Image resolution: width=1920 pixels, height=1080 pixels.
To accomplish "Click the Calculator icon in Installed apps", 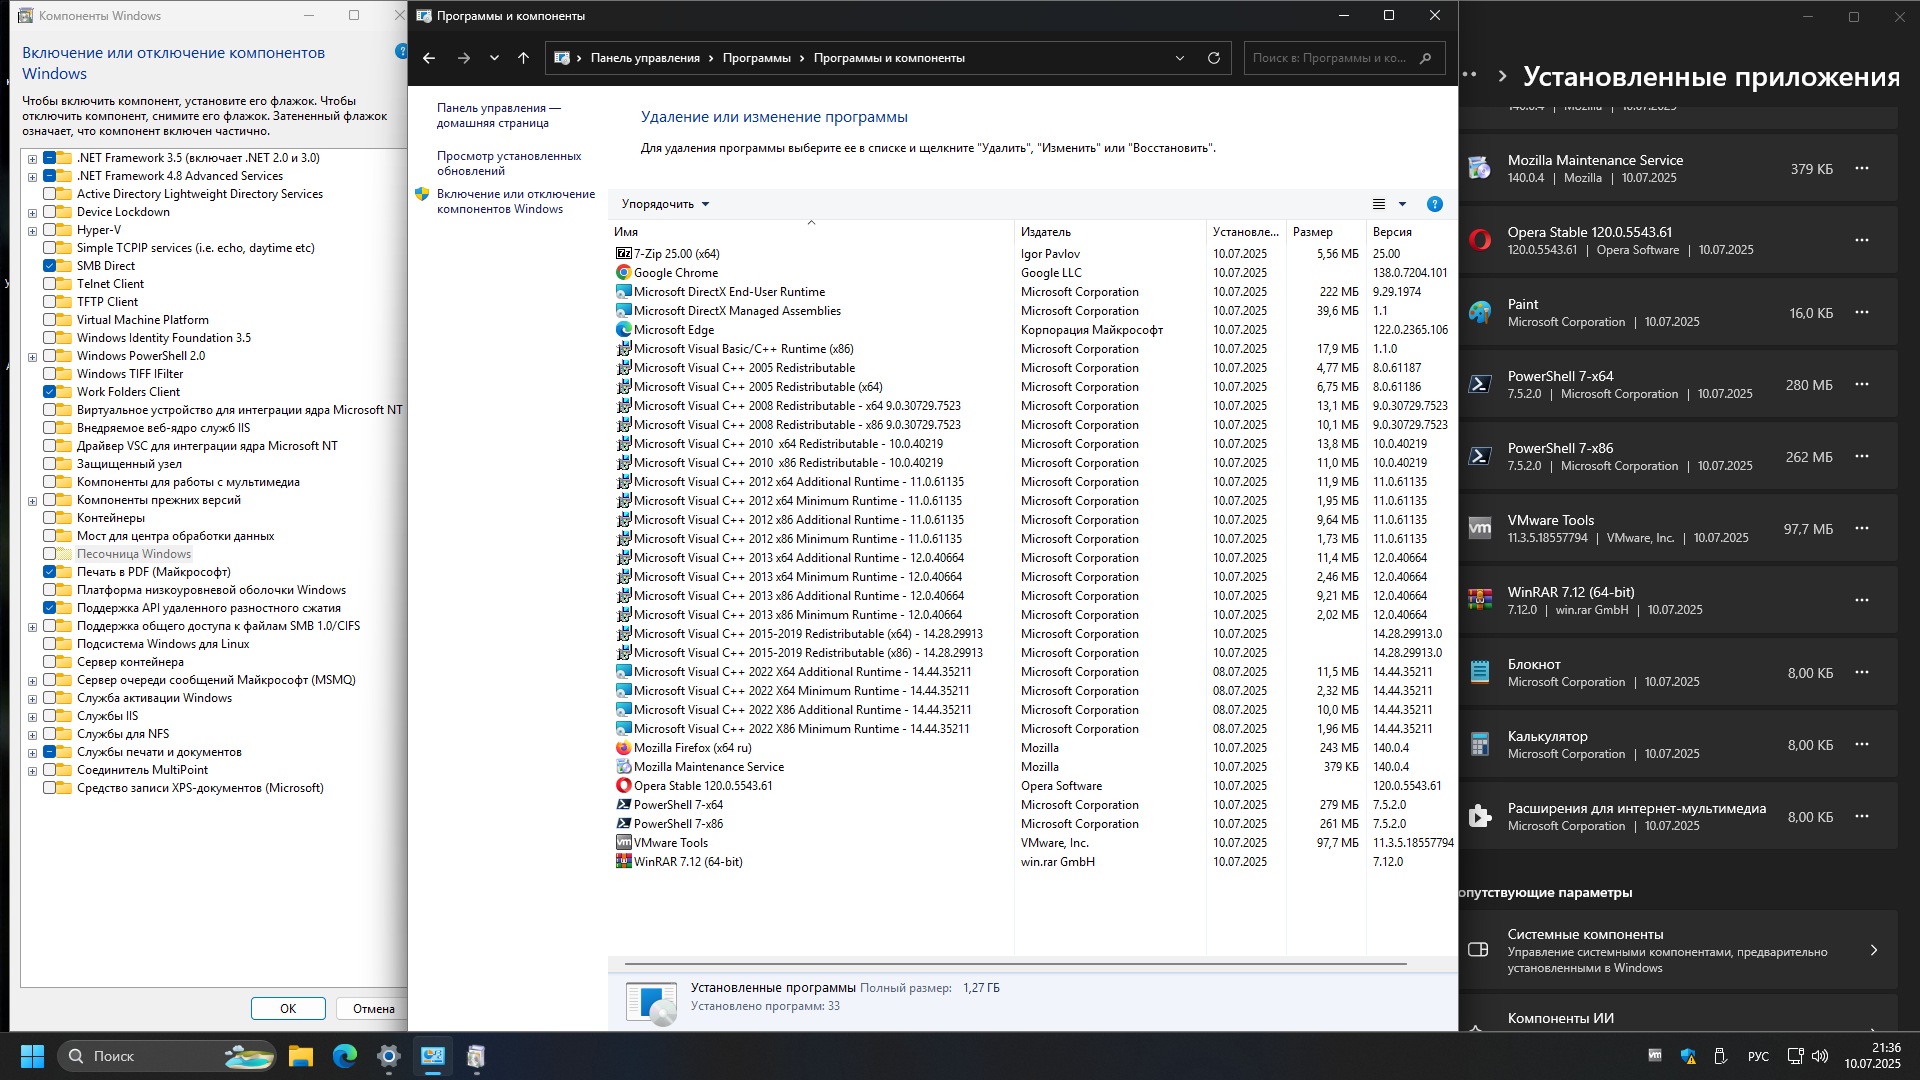I will (x=1480, y=744).
